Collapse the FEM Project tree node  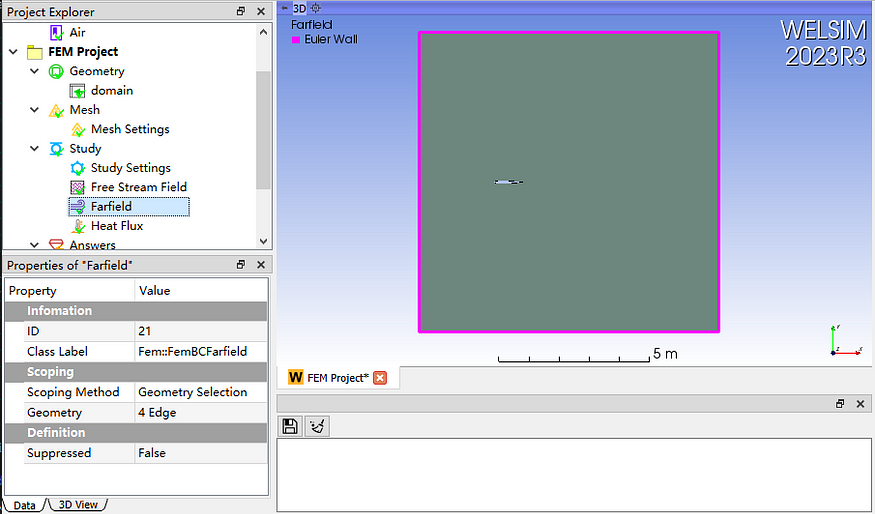(x=13, y=52)
